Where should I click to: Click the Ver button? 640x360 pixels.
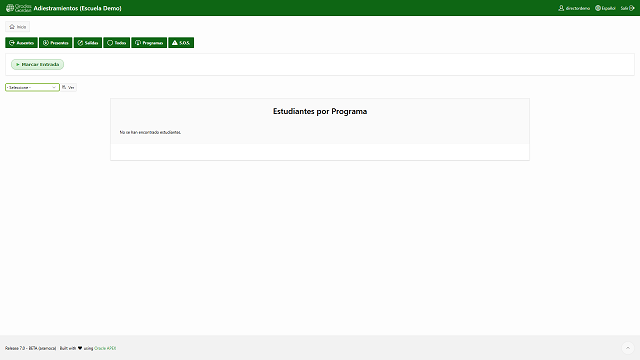coord(68,87)
